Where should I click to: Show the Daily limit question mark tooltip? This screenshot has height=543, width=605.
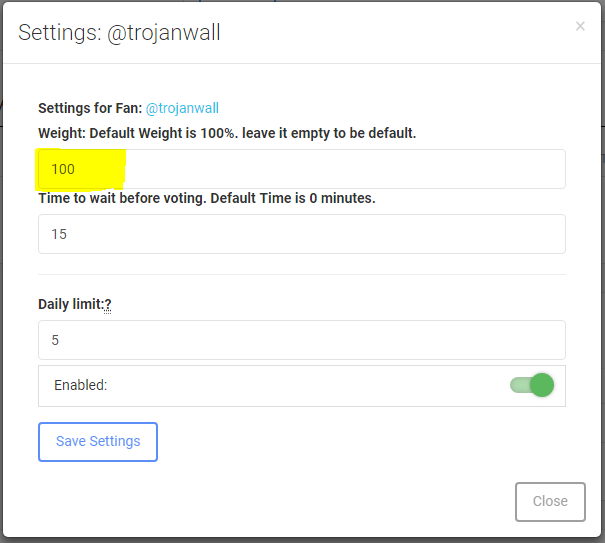[108, 305]
